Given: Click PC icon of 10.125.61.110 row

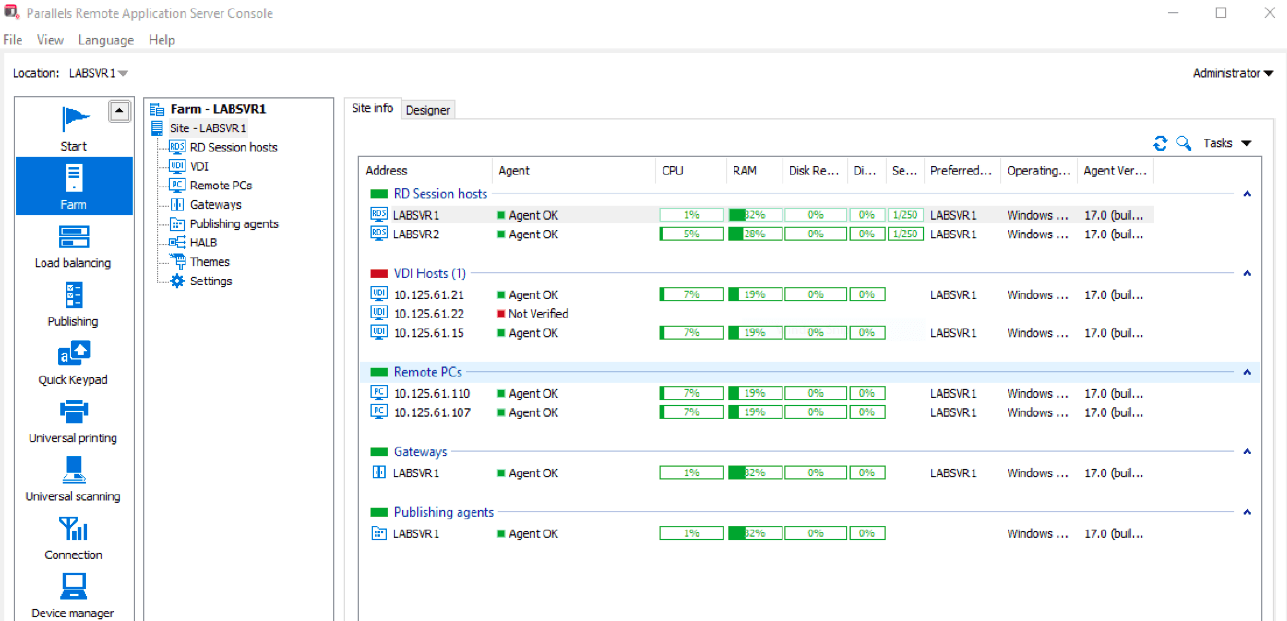Looking at the screenshot, I should (x=379, y=393).
